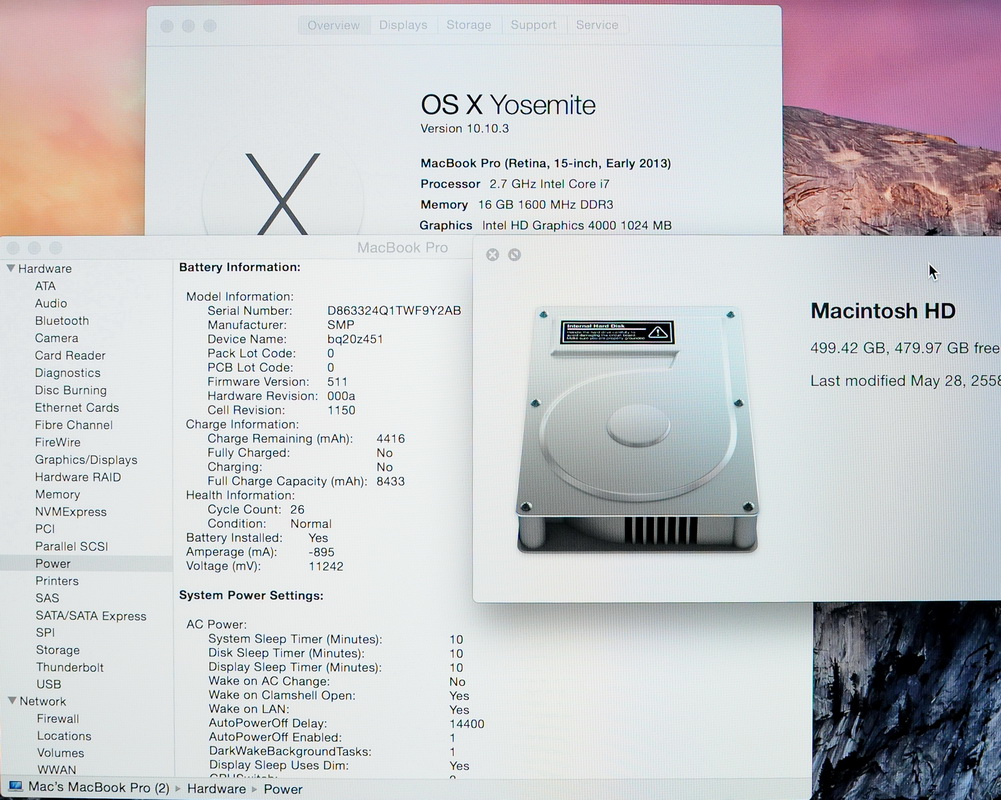
Task: Click the Macintosh HD hard disk icon
Action: point(637,429)
